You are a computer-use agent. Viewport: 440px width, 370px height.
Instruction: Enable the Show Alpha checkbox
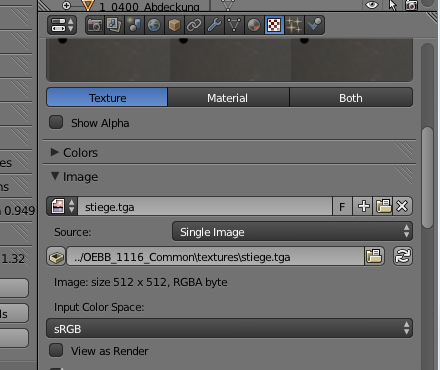point(56,122)
